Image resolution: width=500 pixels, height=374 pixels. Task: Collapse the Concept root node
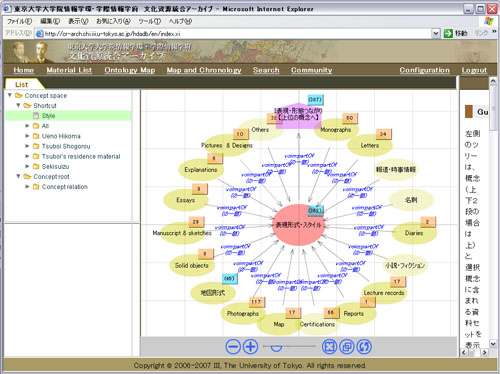(18, 176)
